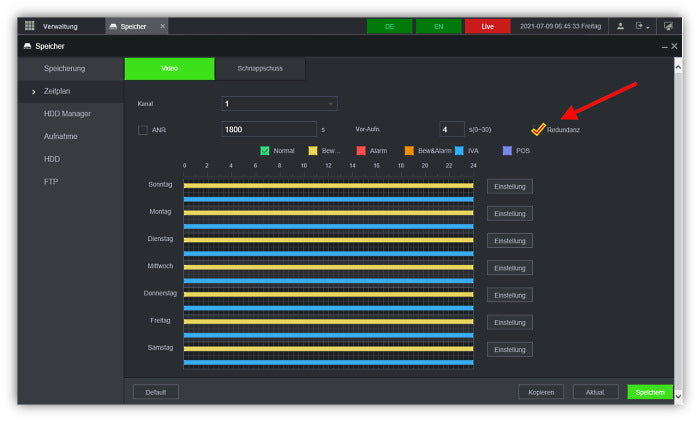This screenshot has height=422, width=700.
Task: Toggle the Normal recording type checkbox
Action: click(x=265, y=150)
